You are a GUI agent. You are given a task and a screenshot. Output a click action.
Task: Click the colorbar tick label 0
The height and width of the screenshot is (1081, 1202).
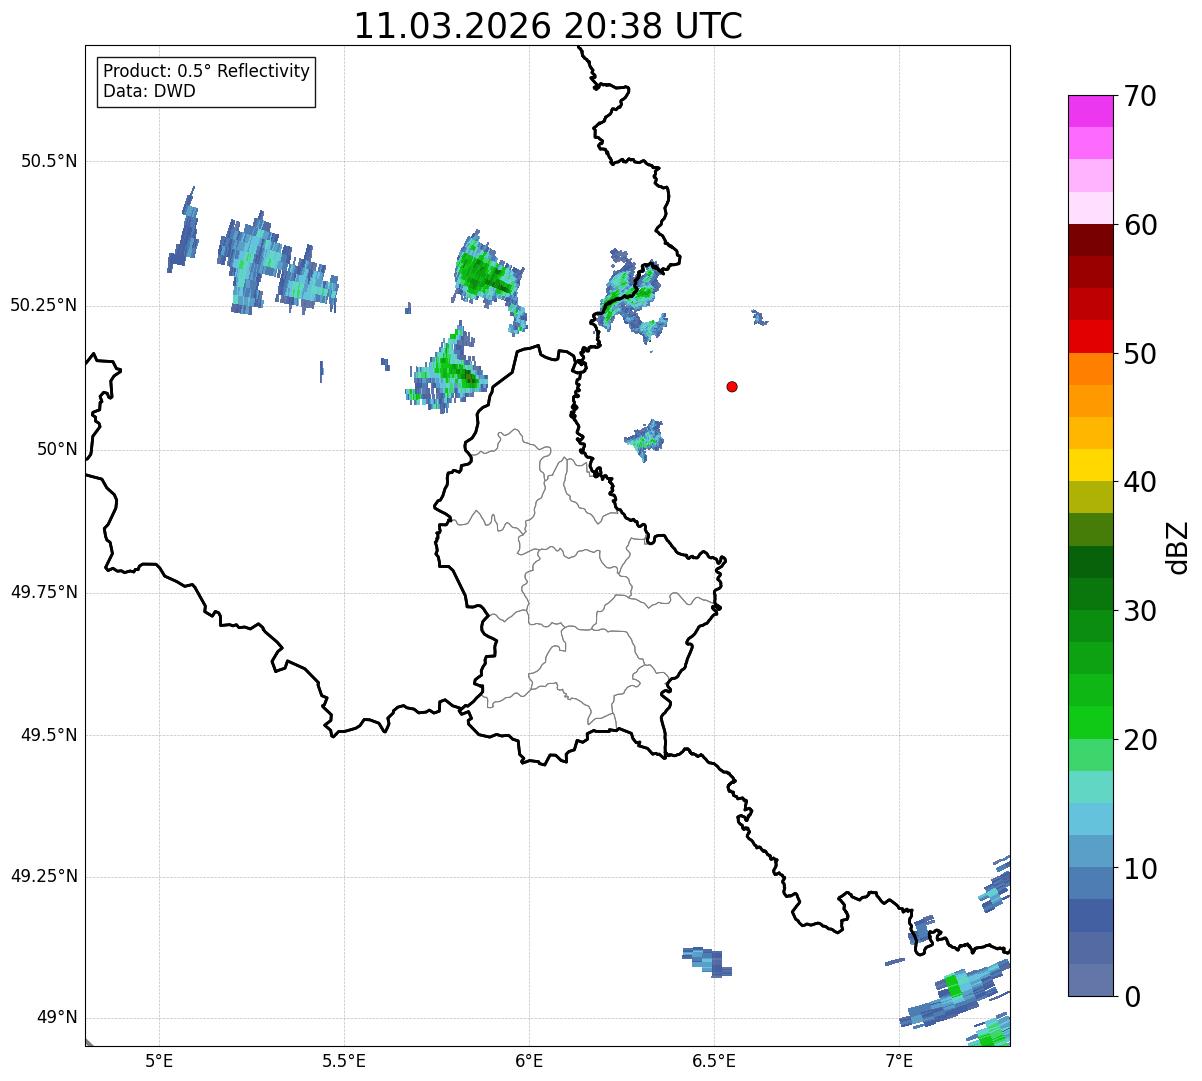pyautogui.click(x=1131, y=997)
